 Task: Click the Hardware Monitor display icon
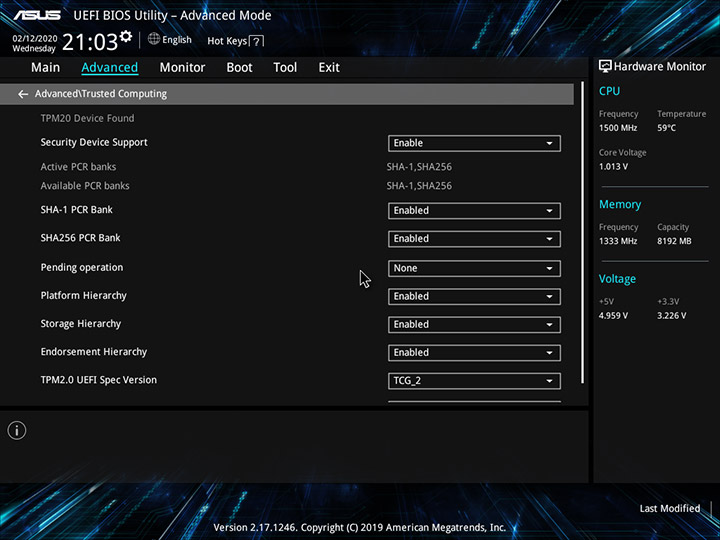605,66
